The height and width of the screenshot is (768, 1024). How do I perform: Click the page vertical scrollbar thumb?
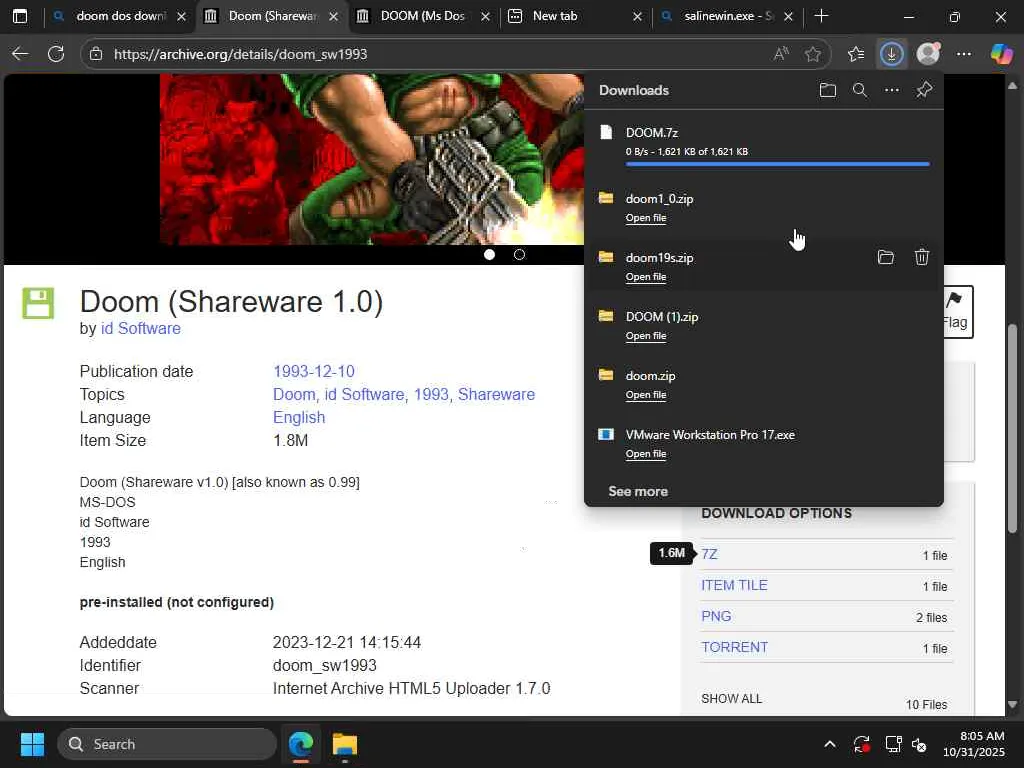(x=1012, y=428)
